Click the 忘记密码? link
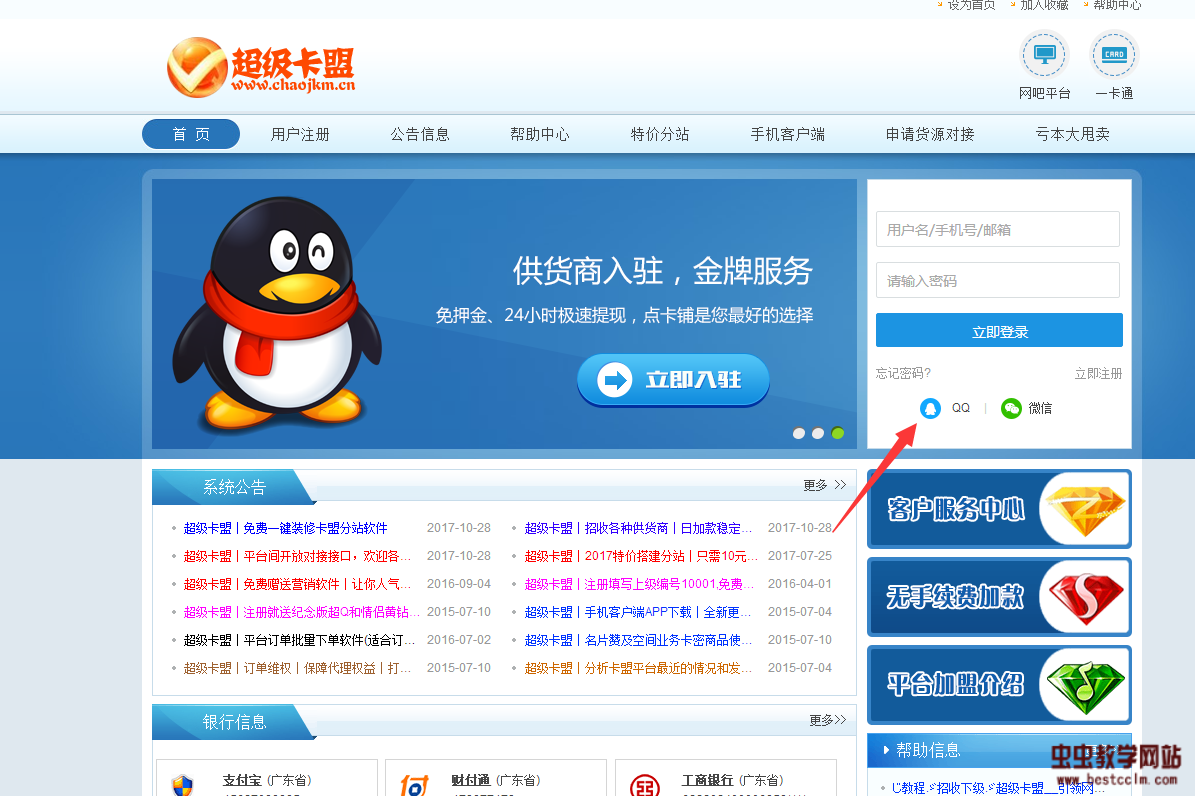The image size is (1195, 796). 903,373
